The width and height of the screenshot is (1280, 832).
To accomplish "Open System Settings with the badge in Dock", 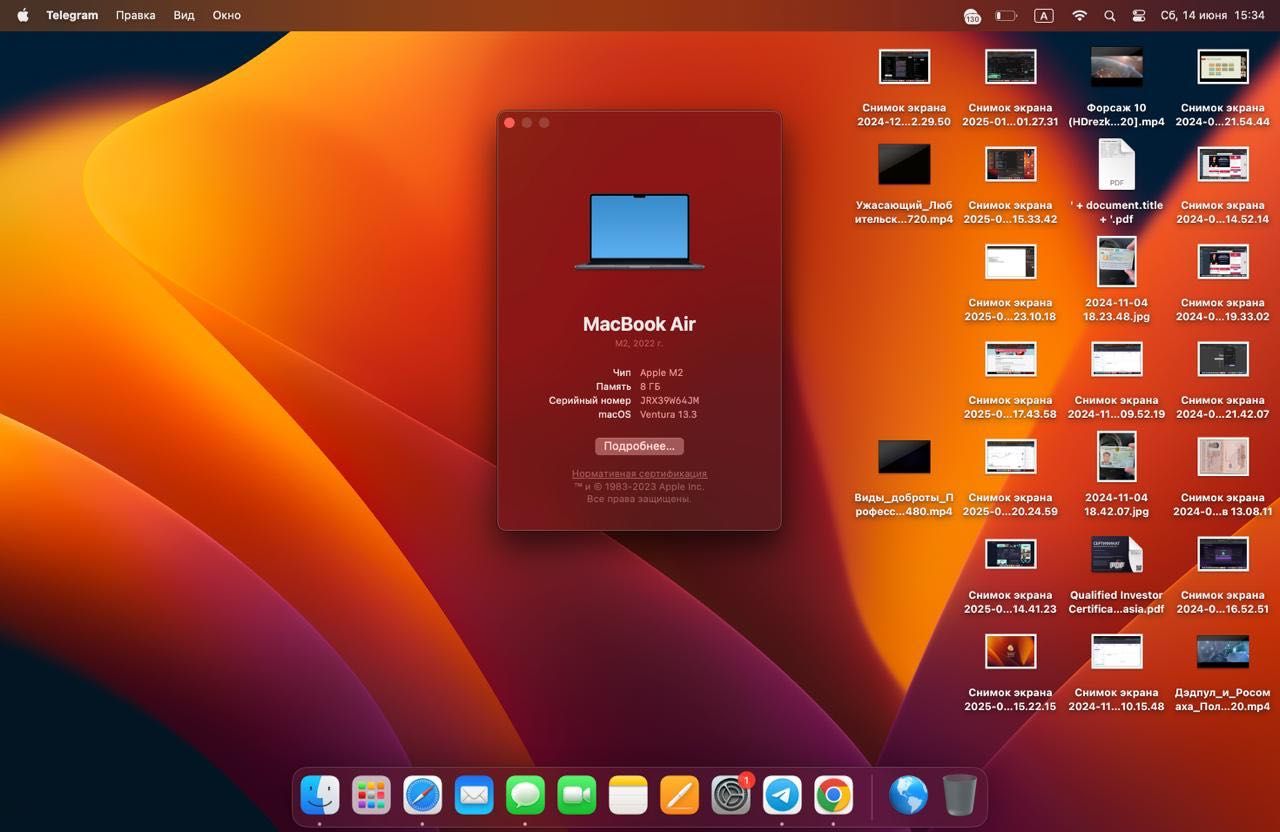I will 731,796.
